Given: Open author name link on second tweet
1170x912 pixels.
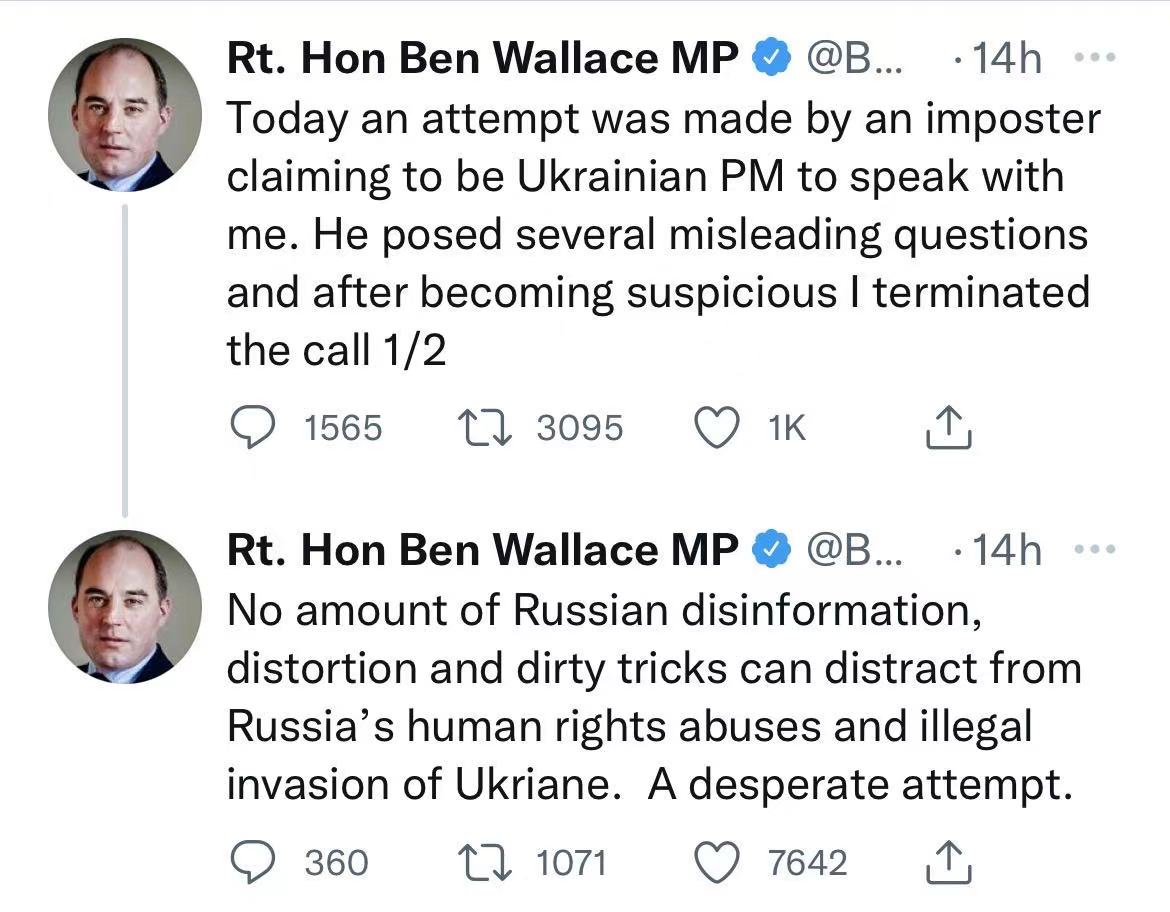Looking at the screenshot, I should [482, 550].
